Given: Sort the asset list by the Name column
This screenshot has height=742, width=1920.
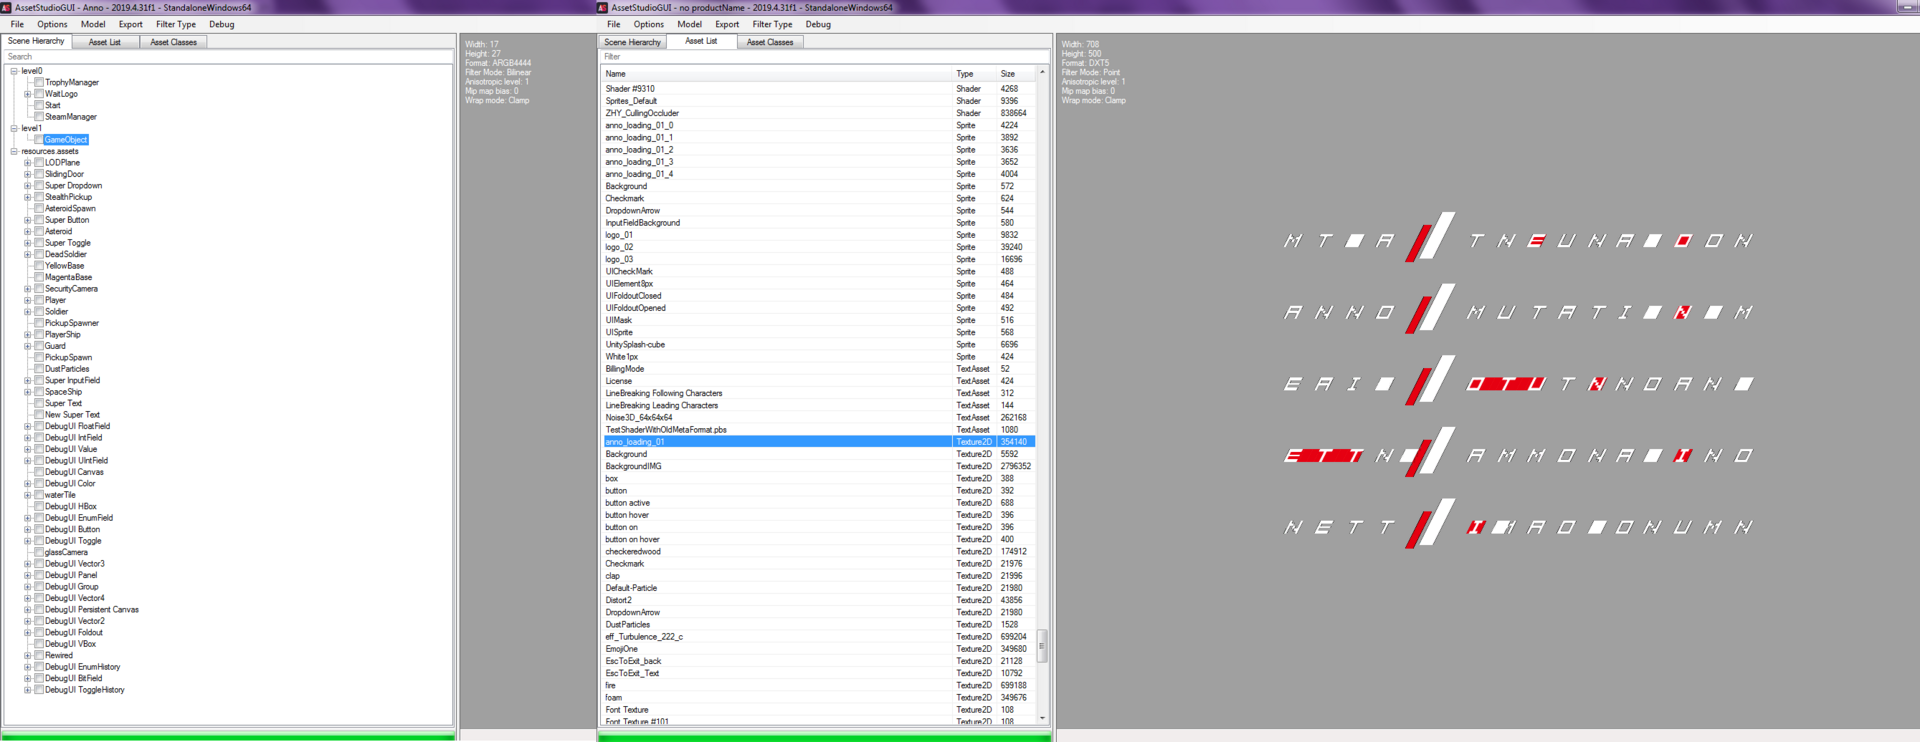Looking at the screenshot, I should [x=776, y=74].
